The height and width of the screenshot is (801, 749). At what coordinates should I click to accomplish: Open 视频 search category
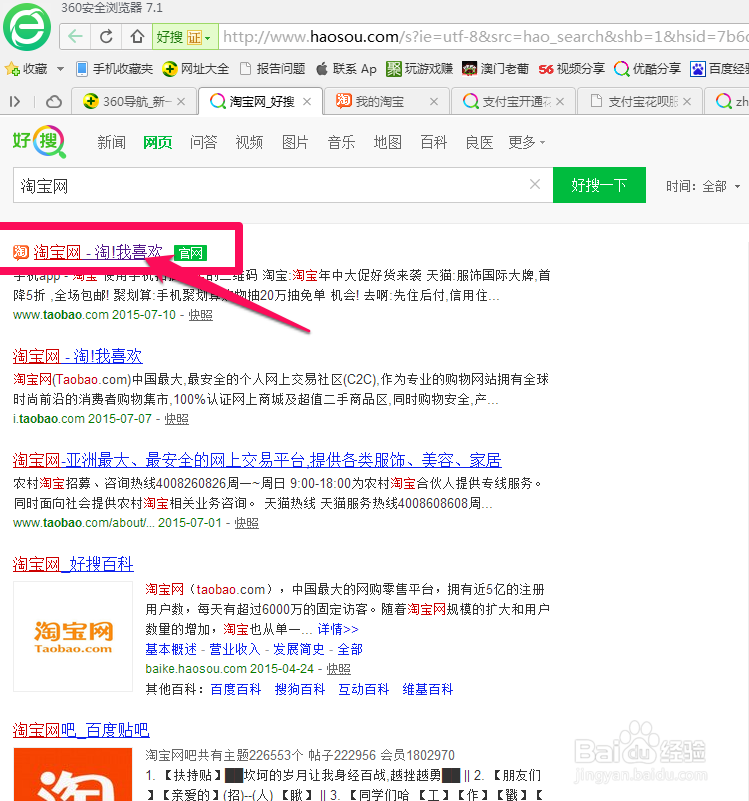(x=249, y=142)
